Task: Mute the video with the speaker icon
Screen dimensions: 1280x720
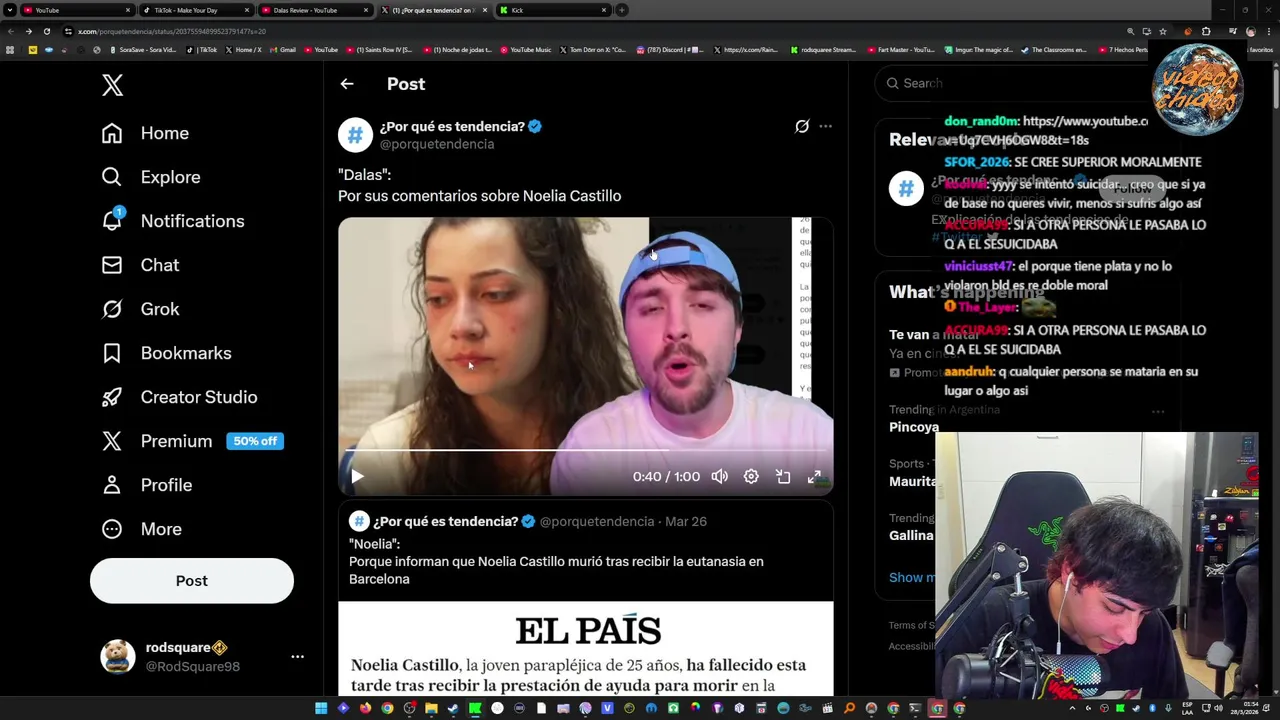Action: pos(719,477)
